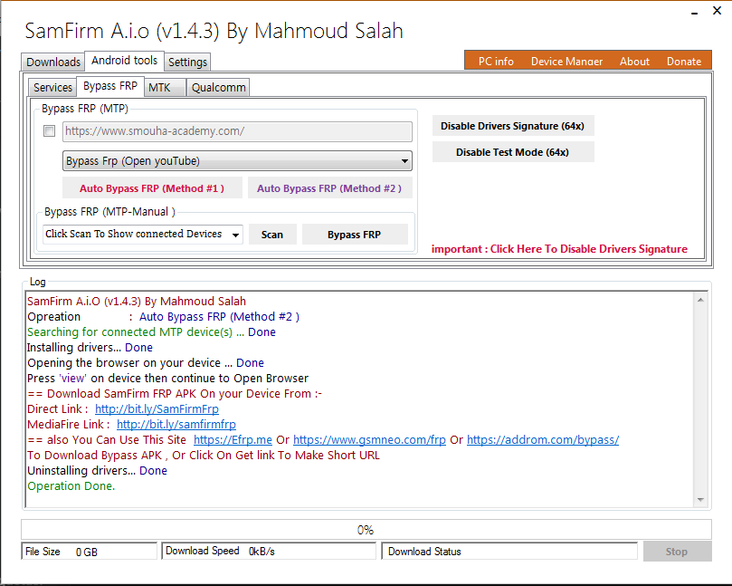Image resolution: width=732 pixels, height=586 pixels.
Task: Click important Disable Drivers Signature red link
Action: point(559,249)
